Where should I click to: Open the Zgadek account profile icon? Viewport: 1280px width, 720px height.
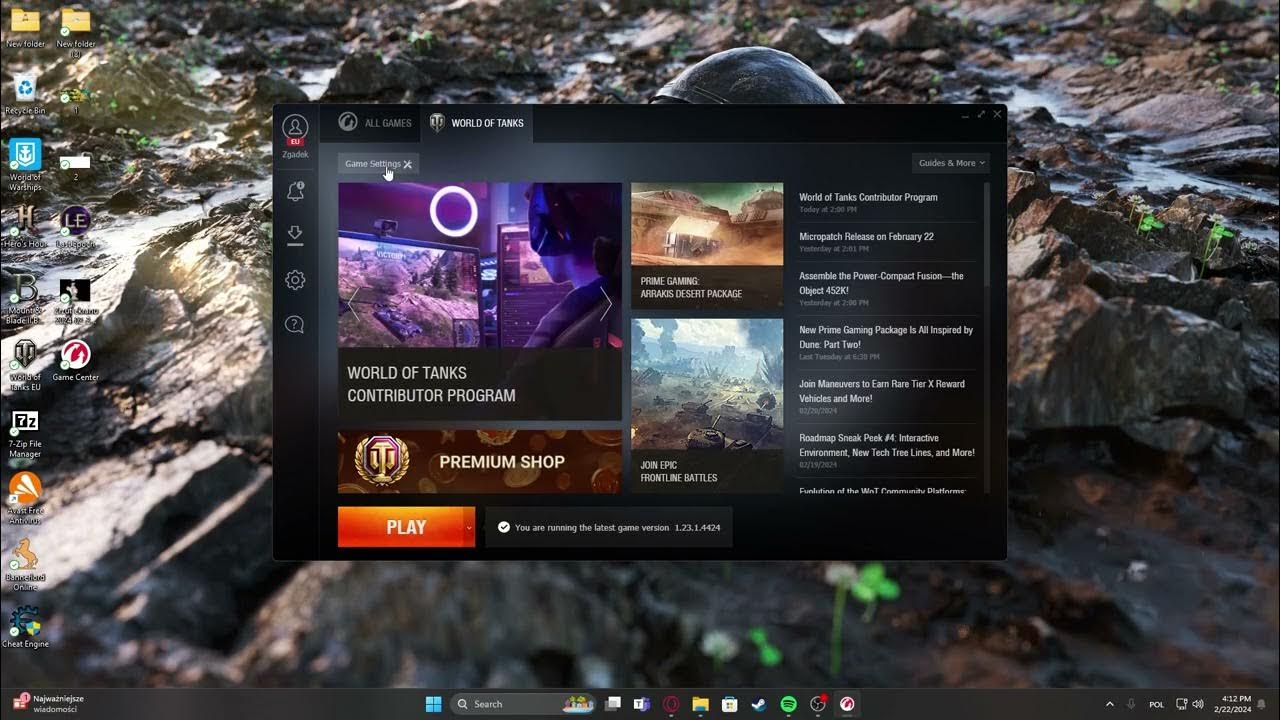click(295, 128)
